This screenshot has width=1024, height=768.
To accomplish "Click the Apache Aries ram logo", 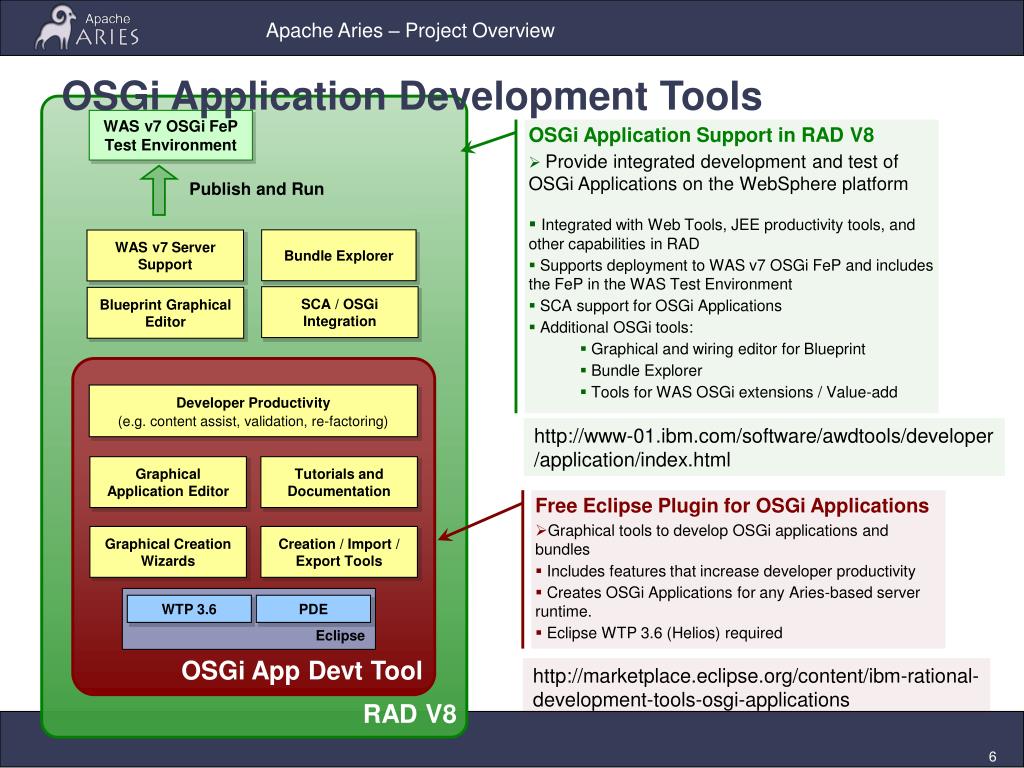I will [86, 28].
